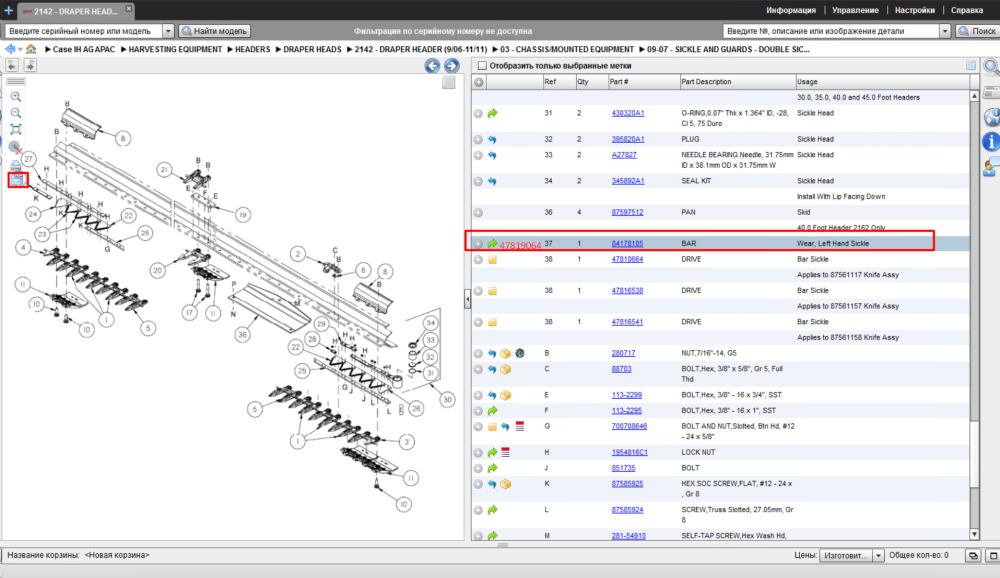Image resolution: width=1000 pixels, height=578 pixels.
Task: Click the parts list scroll-down arrow
Action: (x=974, y=535)
